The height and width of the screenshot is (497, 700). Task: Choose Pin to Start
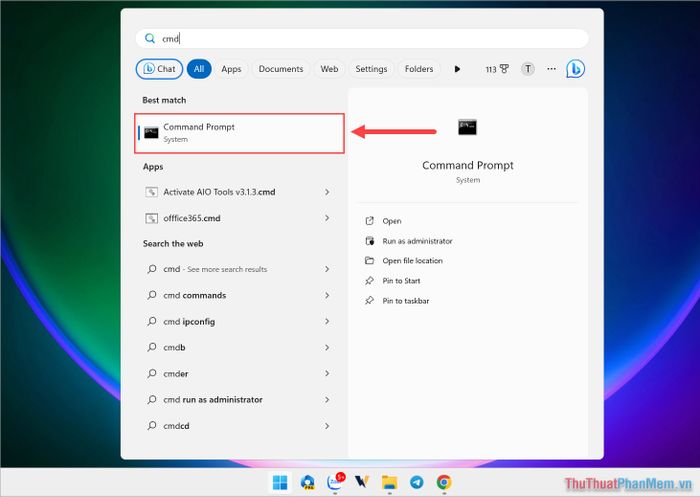[x=401, y=281]
